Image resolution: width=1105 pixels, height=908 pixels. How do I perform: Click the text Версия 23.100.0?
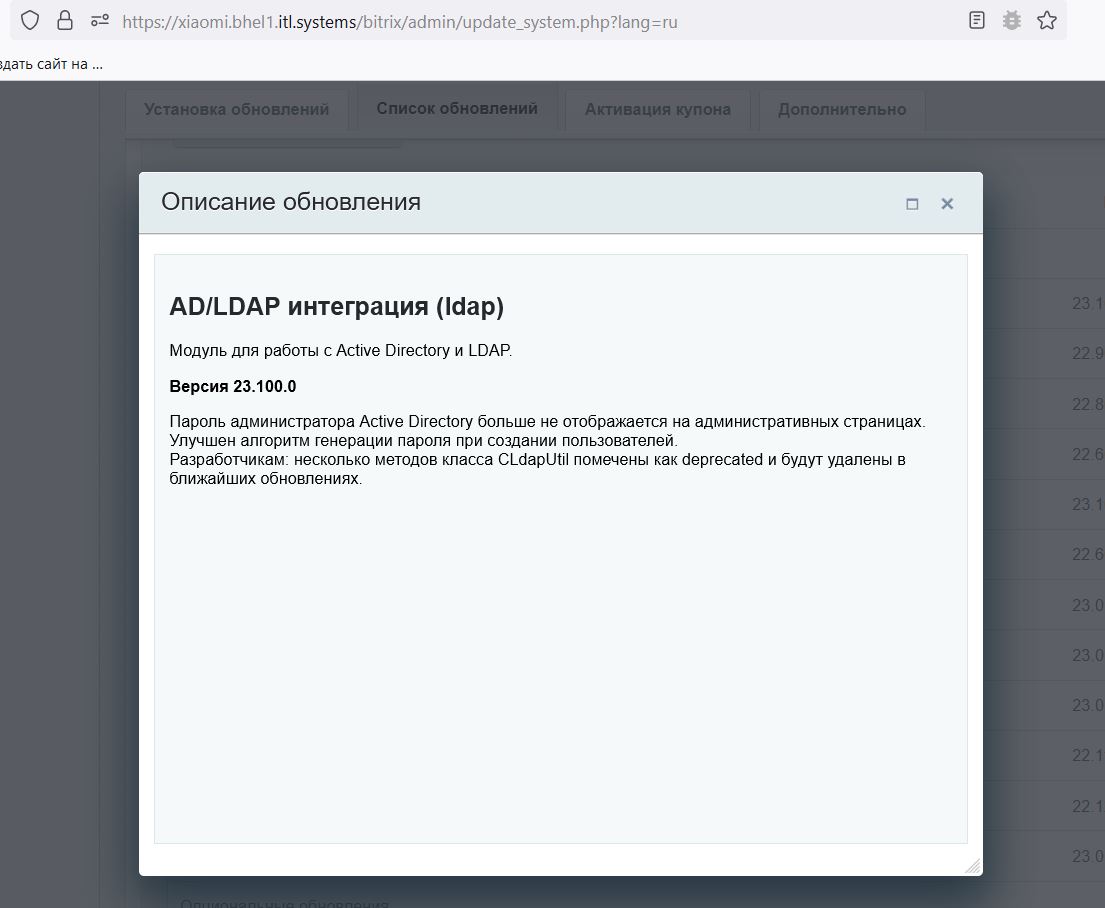(x=233, y=386)
